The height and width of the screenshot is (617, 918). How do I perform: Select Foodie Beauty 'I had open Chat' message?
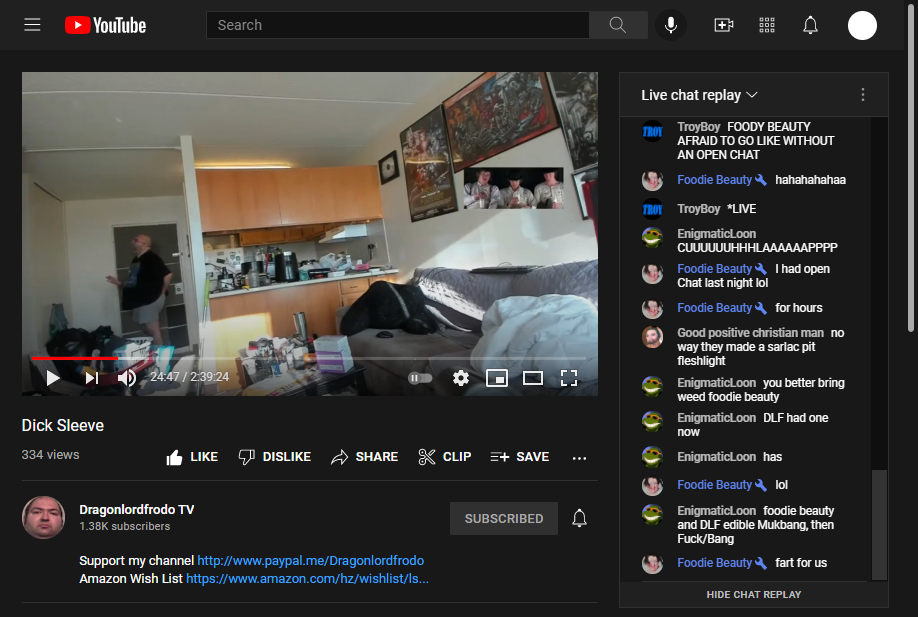[x=754, y=276]
